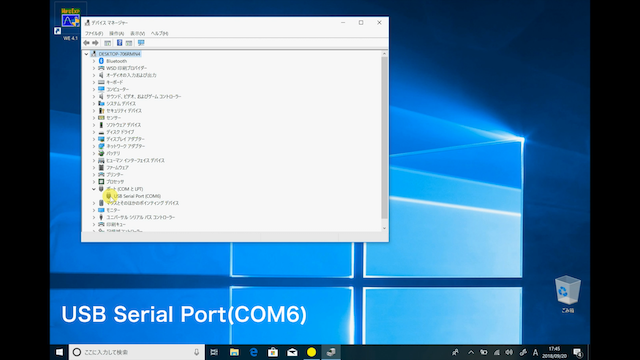This screenshot has width=640, height=360.
Task: Open Microsoft Store from the taskbar
Action: (x=273, y=352)
